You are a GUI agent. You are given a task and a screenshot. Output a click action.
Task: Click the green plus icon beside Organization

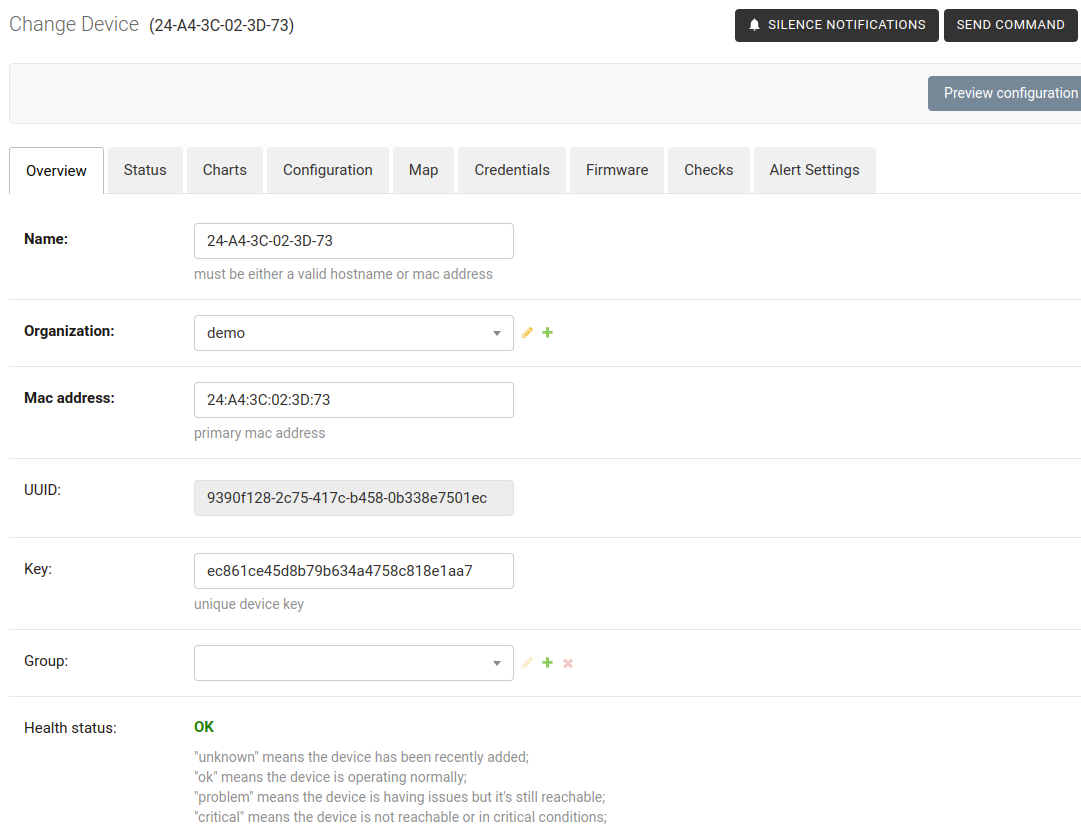click(547, 333)
